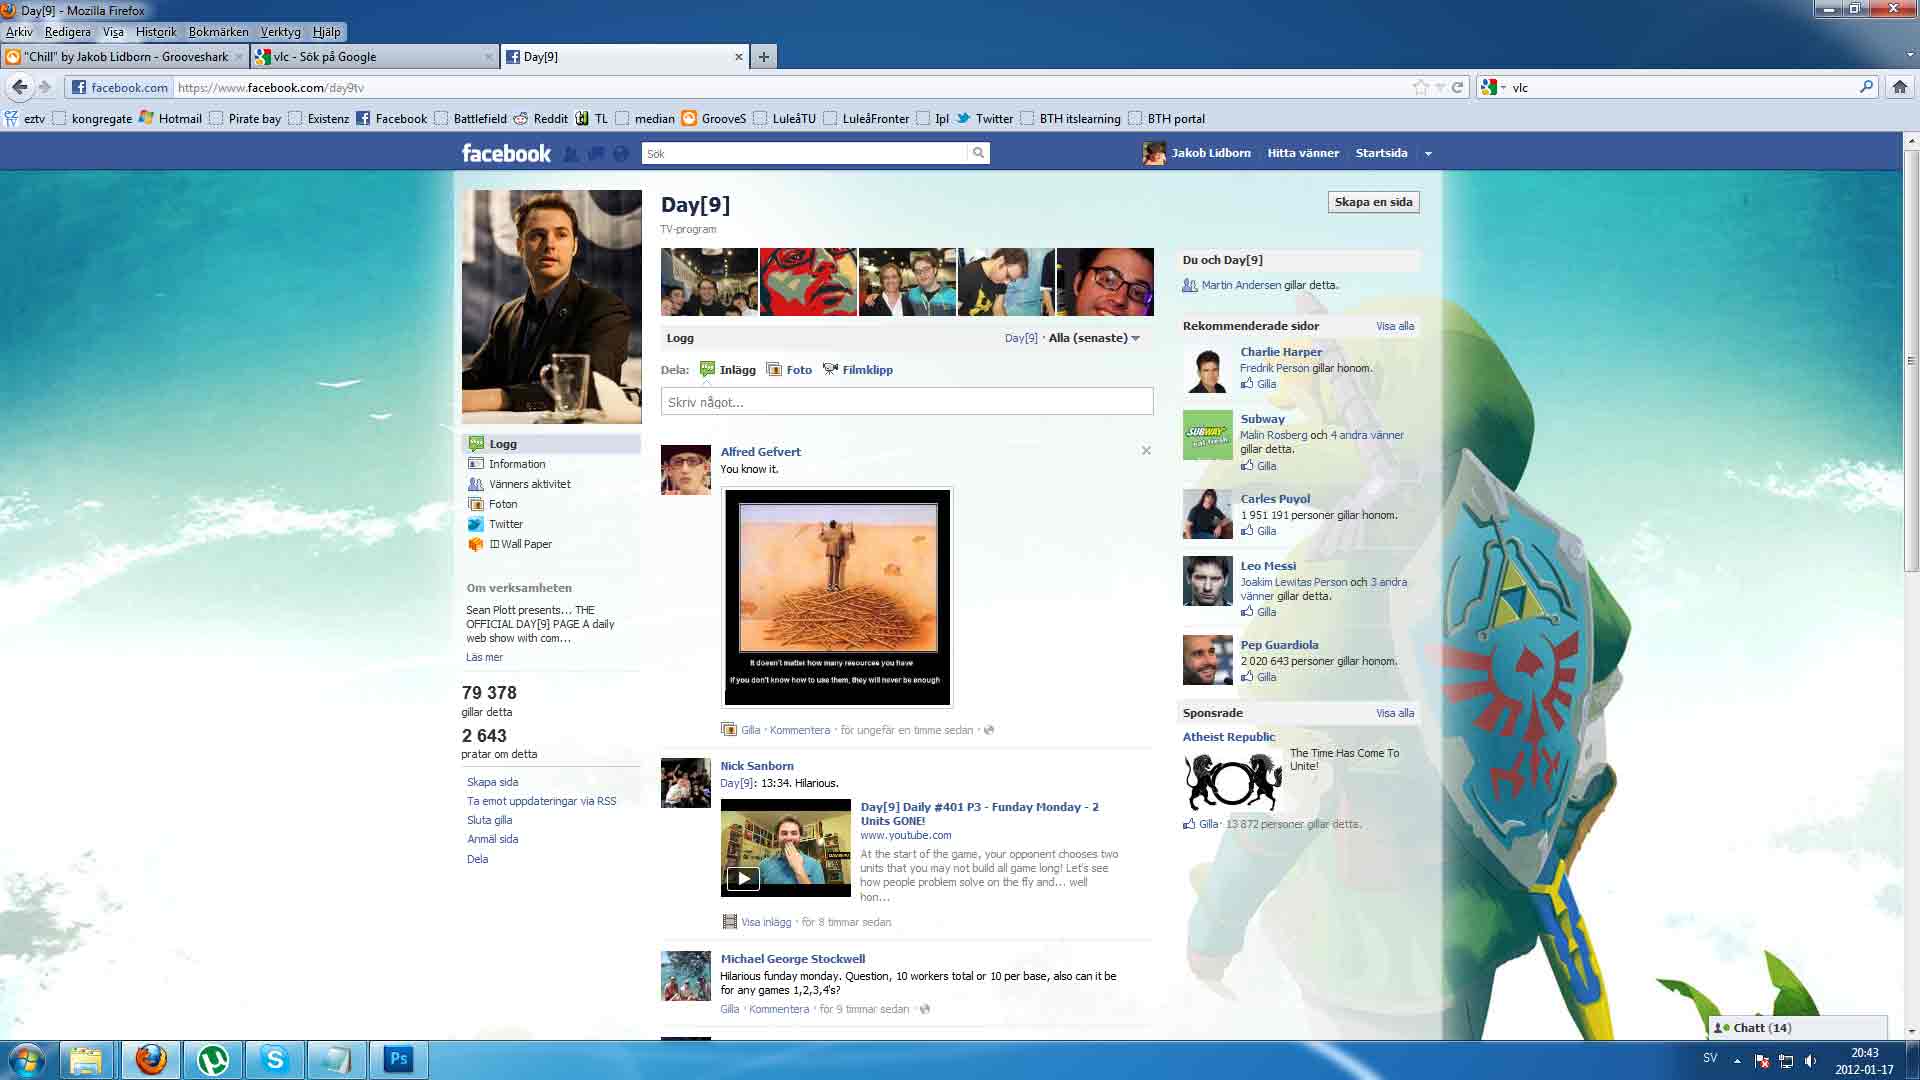1920x1080 pixels.
Task: Like Charlie Harper with the Gilla thumb
Action: point(1259,384)
